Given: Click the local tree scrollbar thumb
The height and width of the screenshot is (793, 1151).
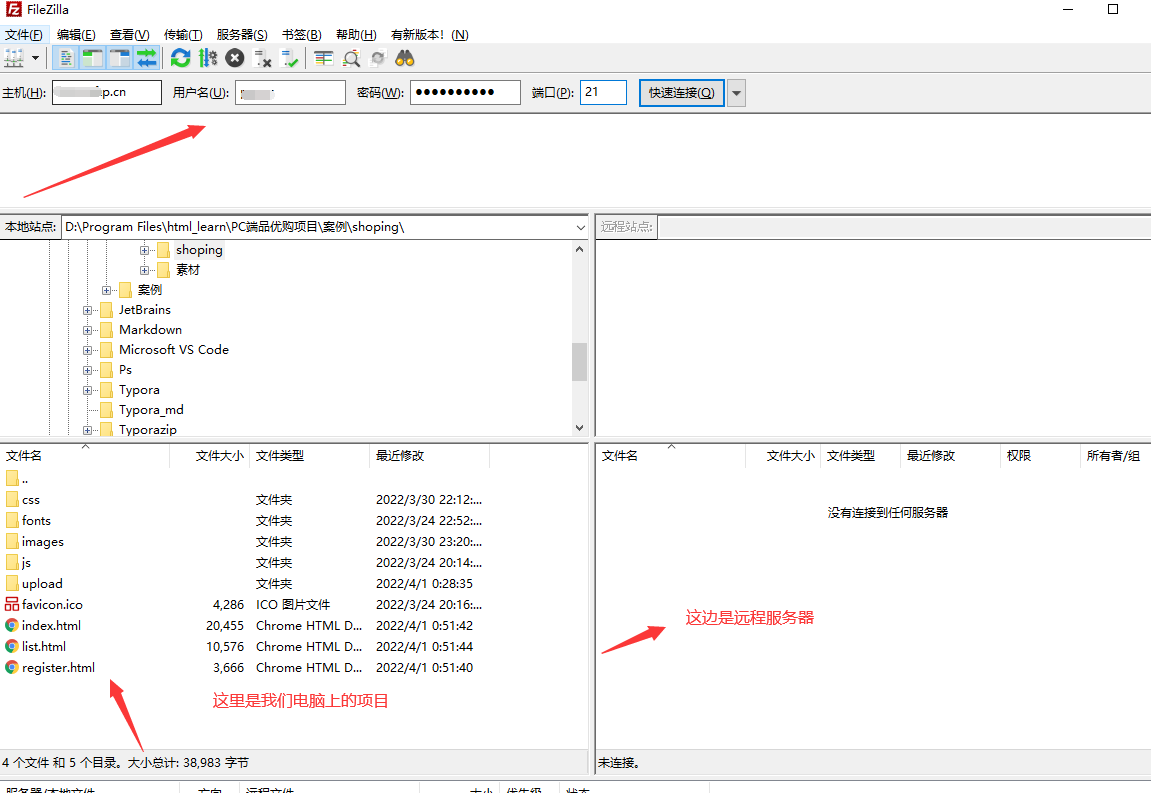Looking at the screenshot, I should [x=580, y=361].
